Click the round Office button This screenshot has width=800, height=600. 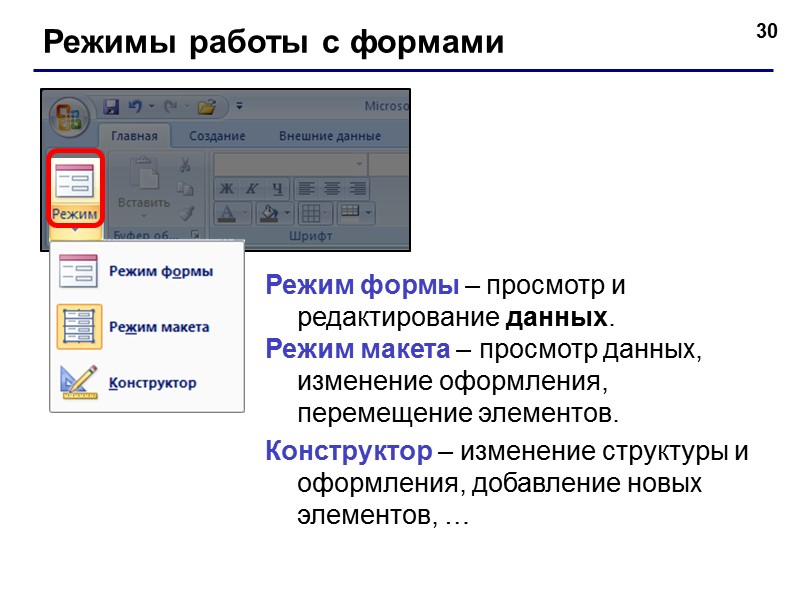(x=69, y=117)
